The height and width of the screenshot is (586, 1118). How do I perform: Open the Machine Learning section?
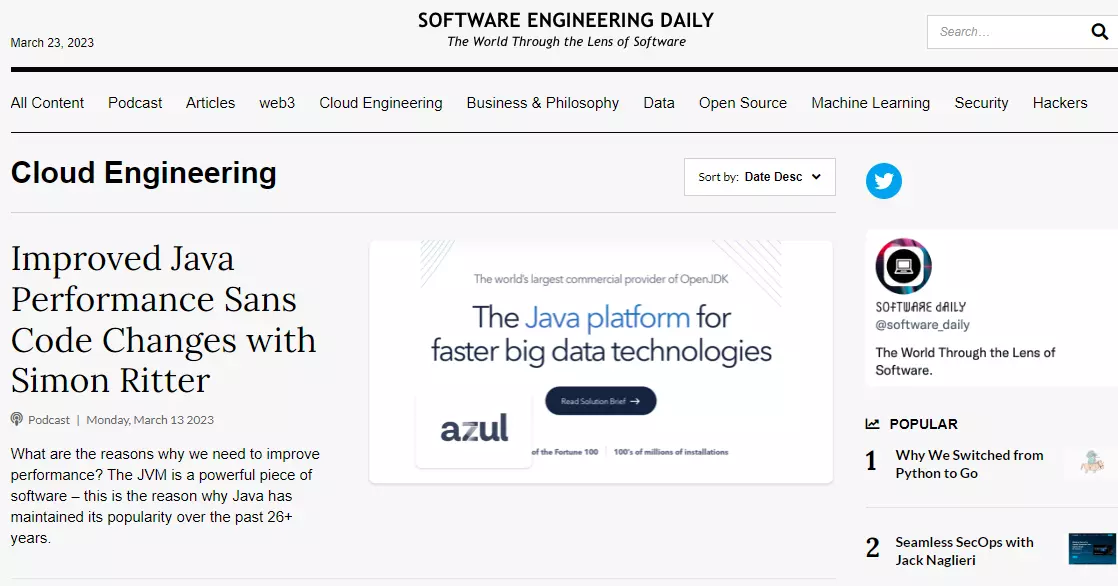(x=870, y=102)
